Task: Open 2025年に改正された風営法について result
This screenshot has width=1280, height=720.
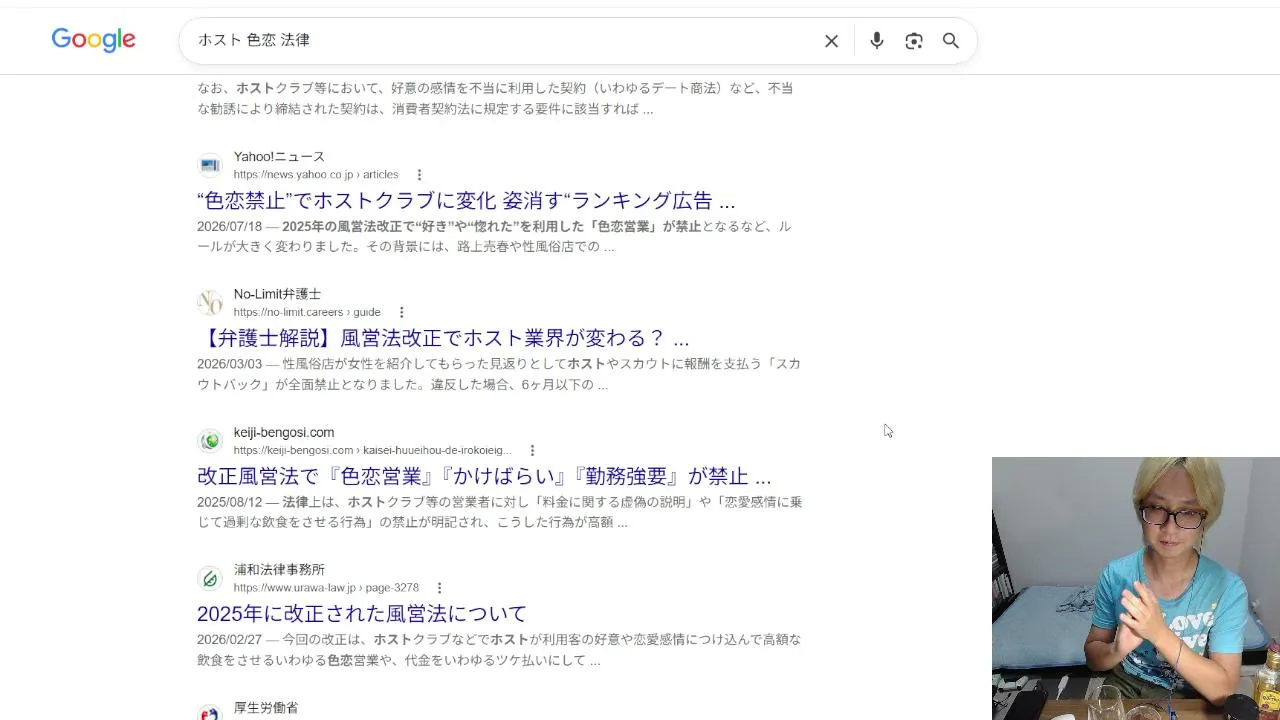Action: (362, 613)
